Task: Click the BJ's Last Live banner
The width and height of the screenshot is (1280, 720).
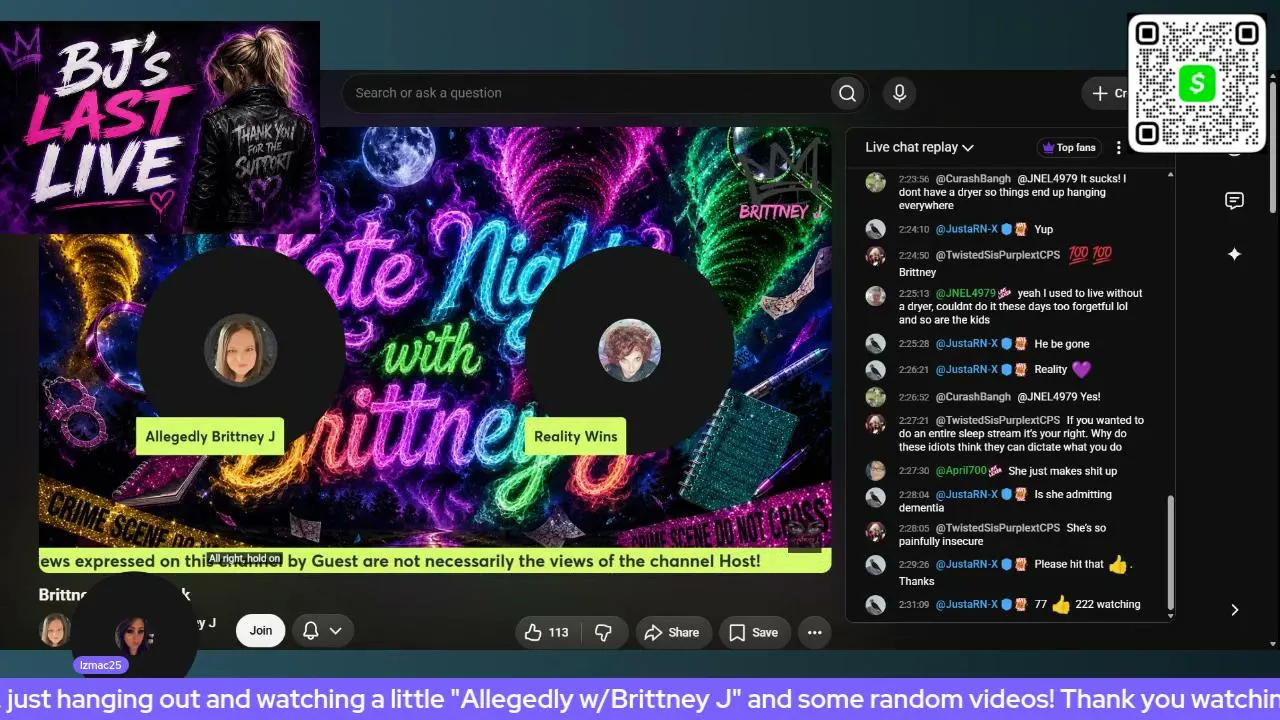Action: coord(160,127)
